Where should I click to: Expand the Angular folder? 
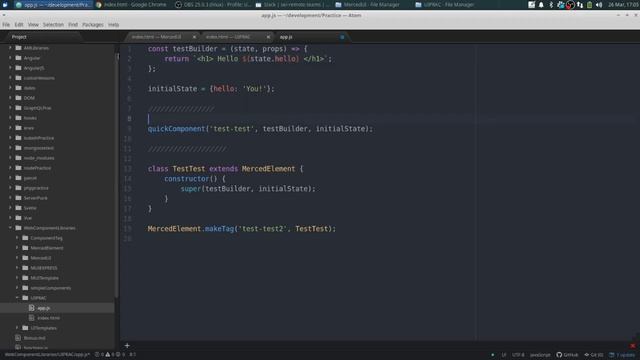coord(10,58)
